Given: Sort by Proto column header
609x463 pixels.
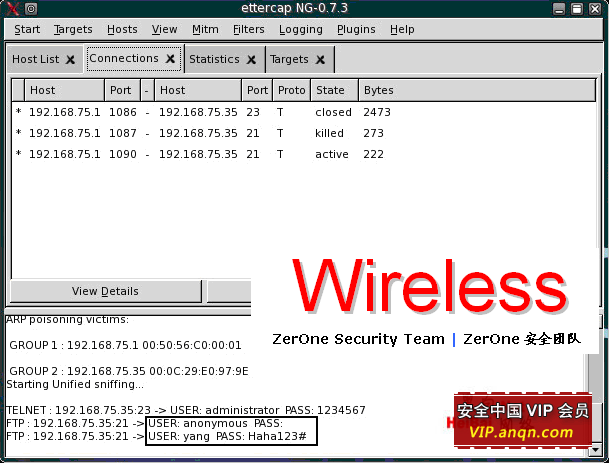Looking at the screenshot, I should tap(291, 91).
